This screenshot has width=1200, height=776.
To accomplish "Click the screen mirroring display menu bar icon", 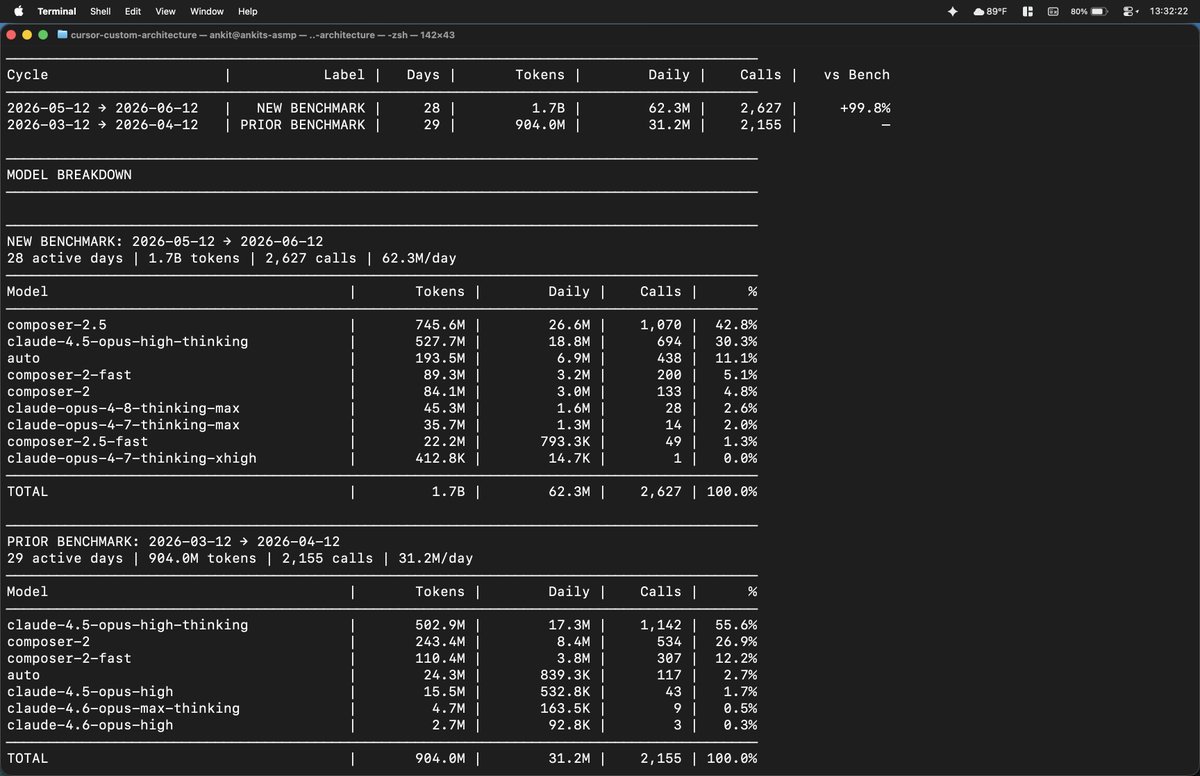I will pos(1053,11).
